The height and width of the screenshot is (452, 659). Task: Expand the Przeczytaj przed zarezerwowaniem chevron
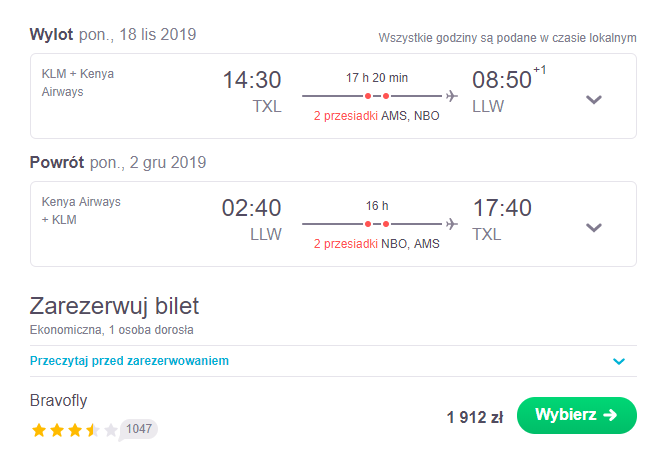tap(619, 361)
